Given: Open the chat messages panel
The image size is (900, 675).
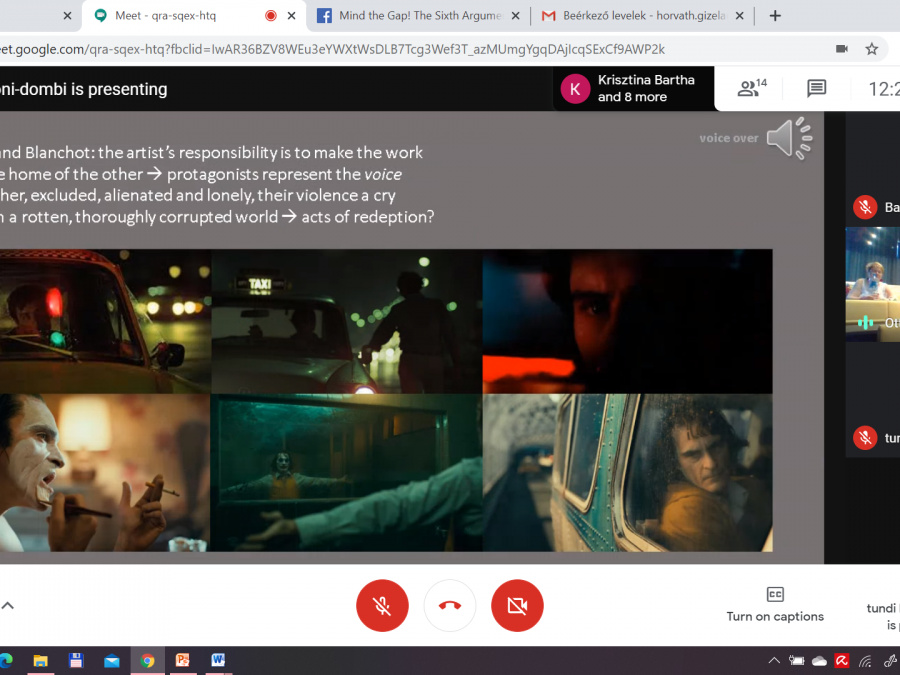Looking at the screenshot, I should [x=816, y=88].
